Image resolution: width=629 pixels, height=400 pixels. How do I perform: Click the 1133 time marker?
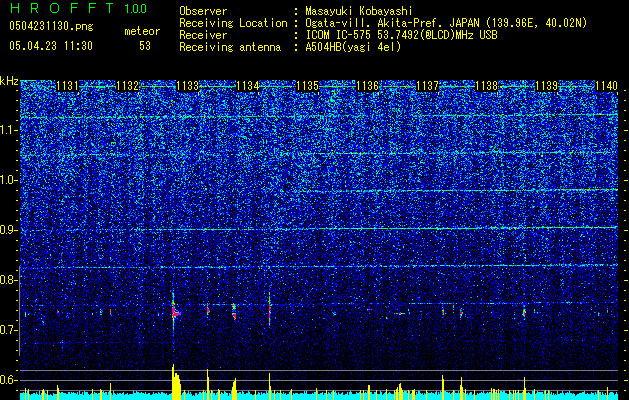[x=188, y=86]
